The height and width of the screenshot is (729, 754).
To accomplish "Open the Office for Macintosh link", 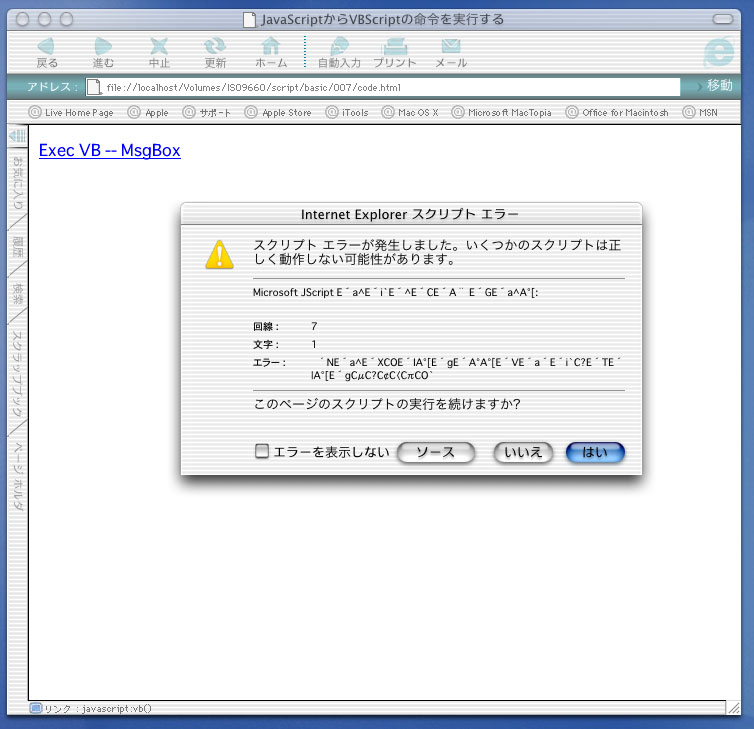I will pyautogui.click(x=617, y=113).
